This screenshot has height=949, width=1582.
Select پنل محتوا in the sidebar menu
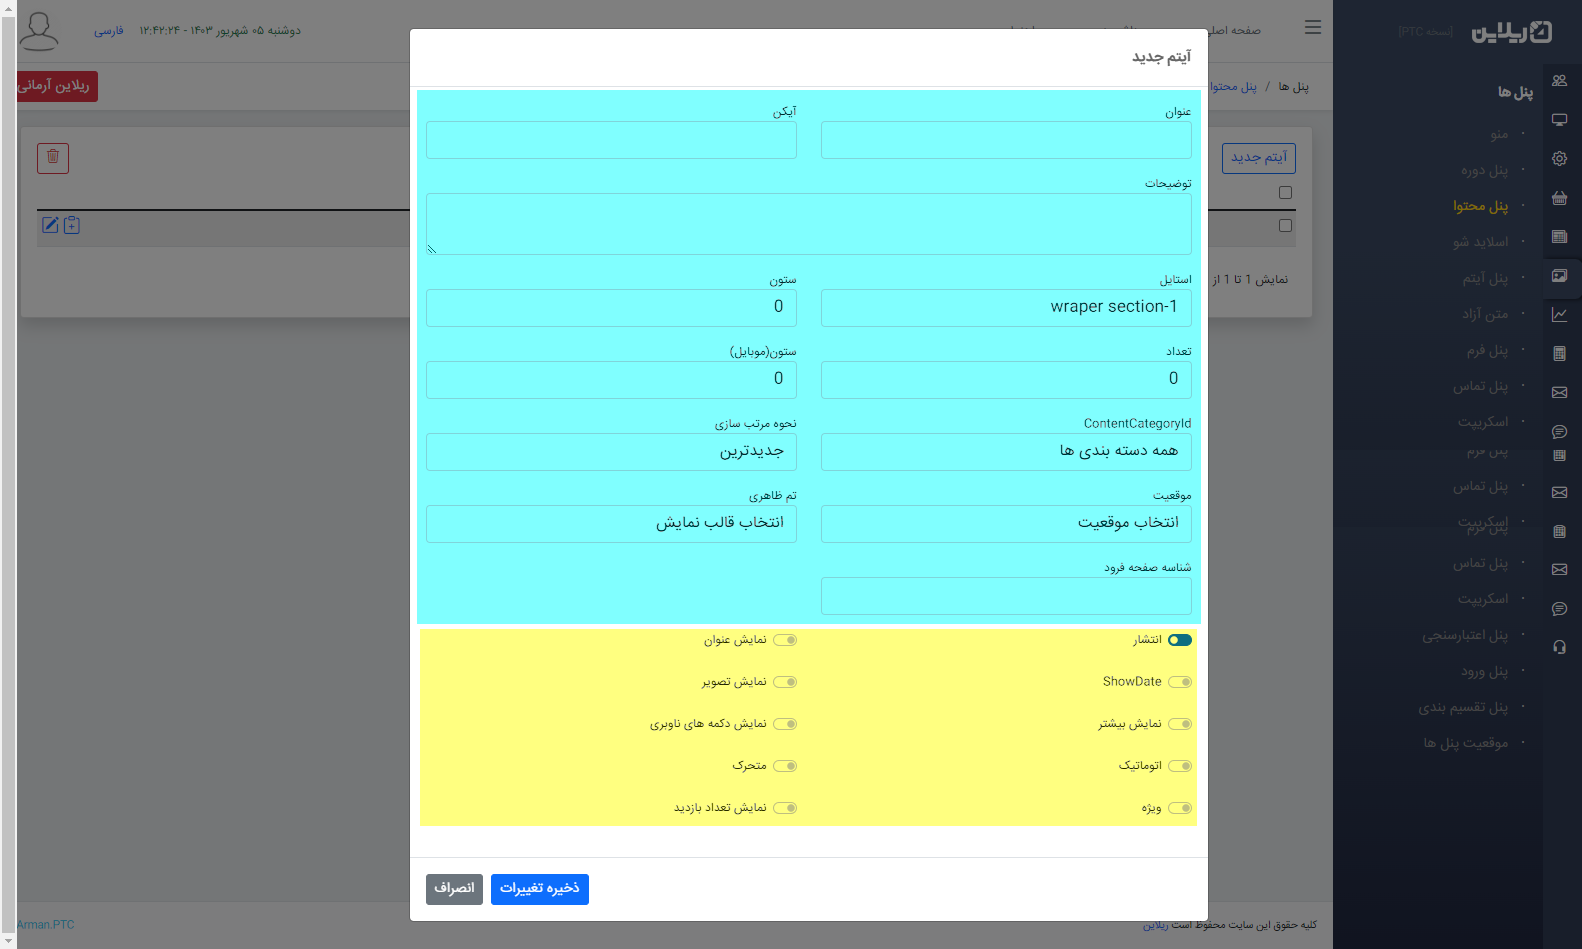coord(1480,206)
